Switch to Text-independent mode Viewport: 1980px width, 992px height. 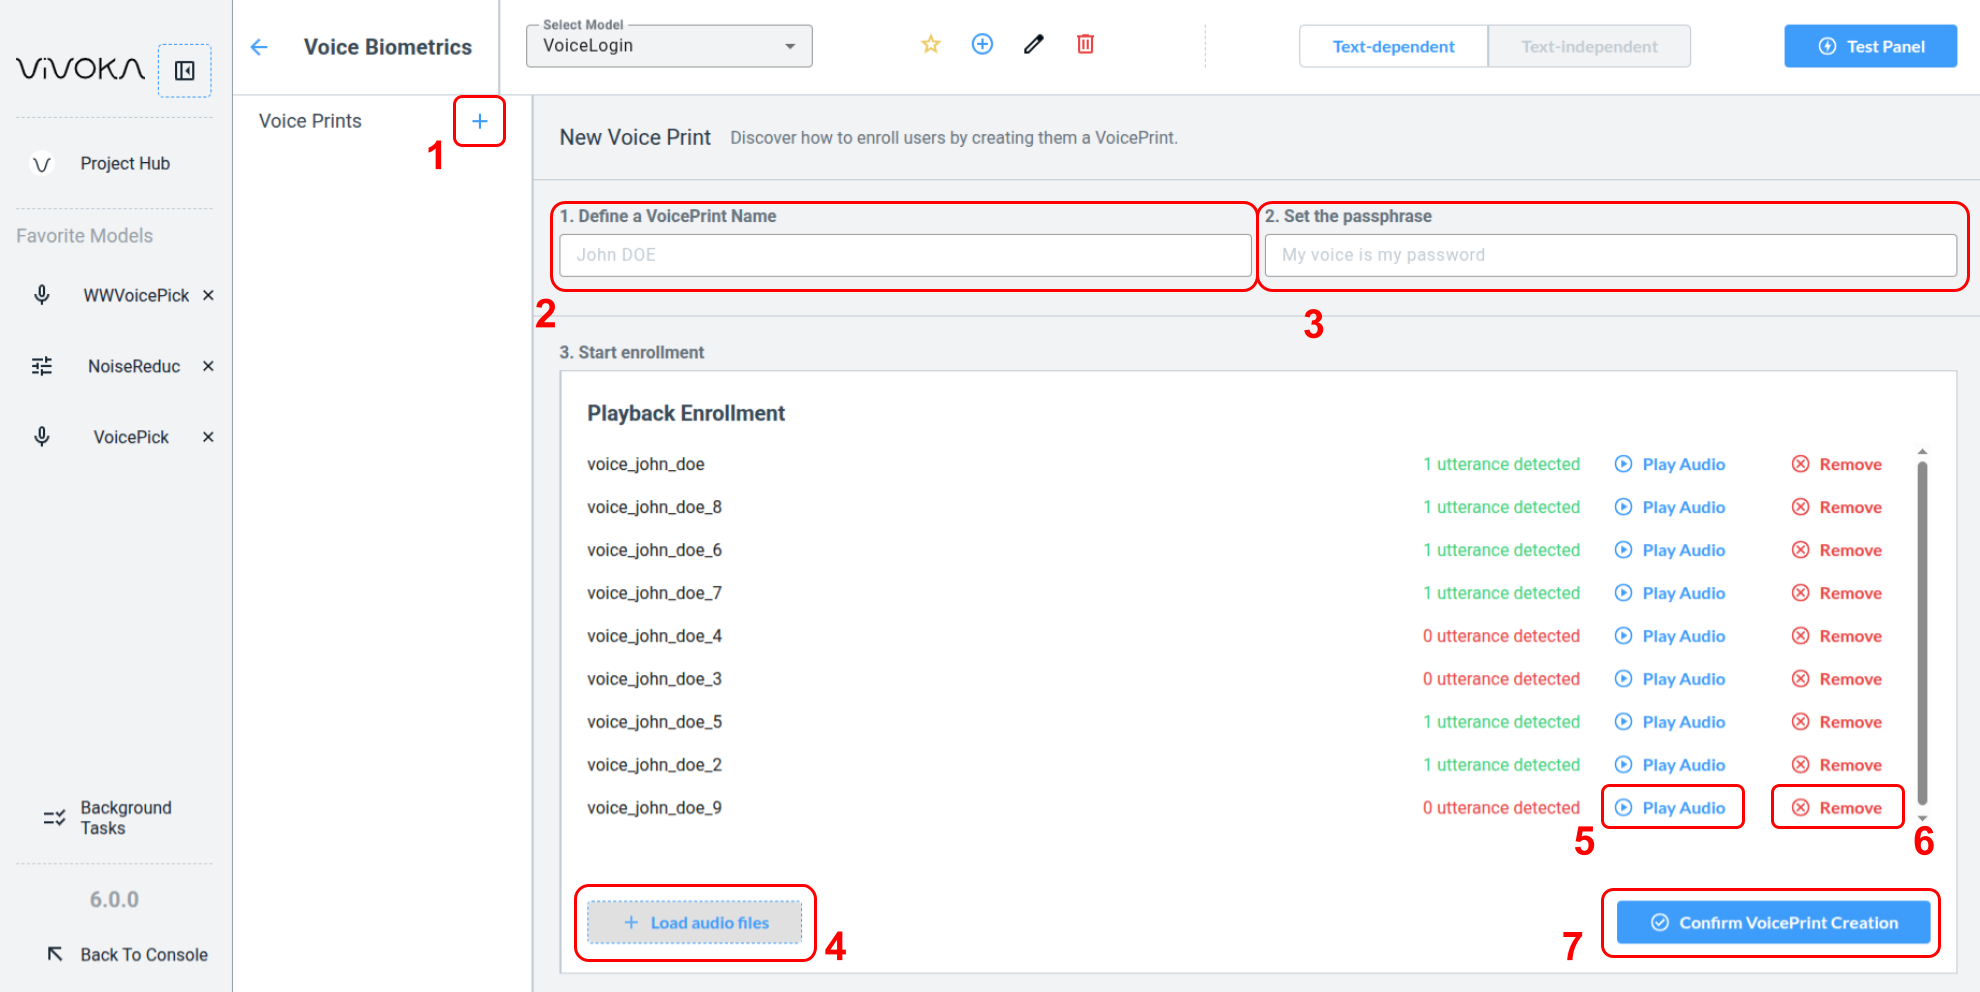point(1589,47)
